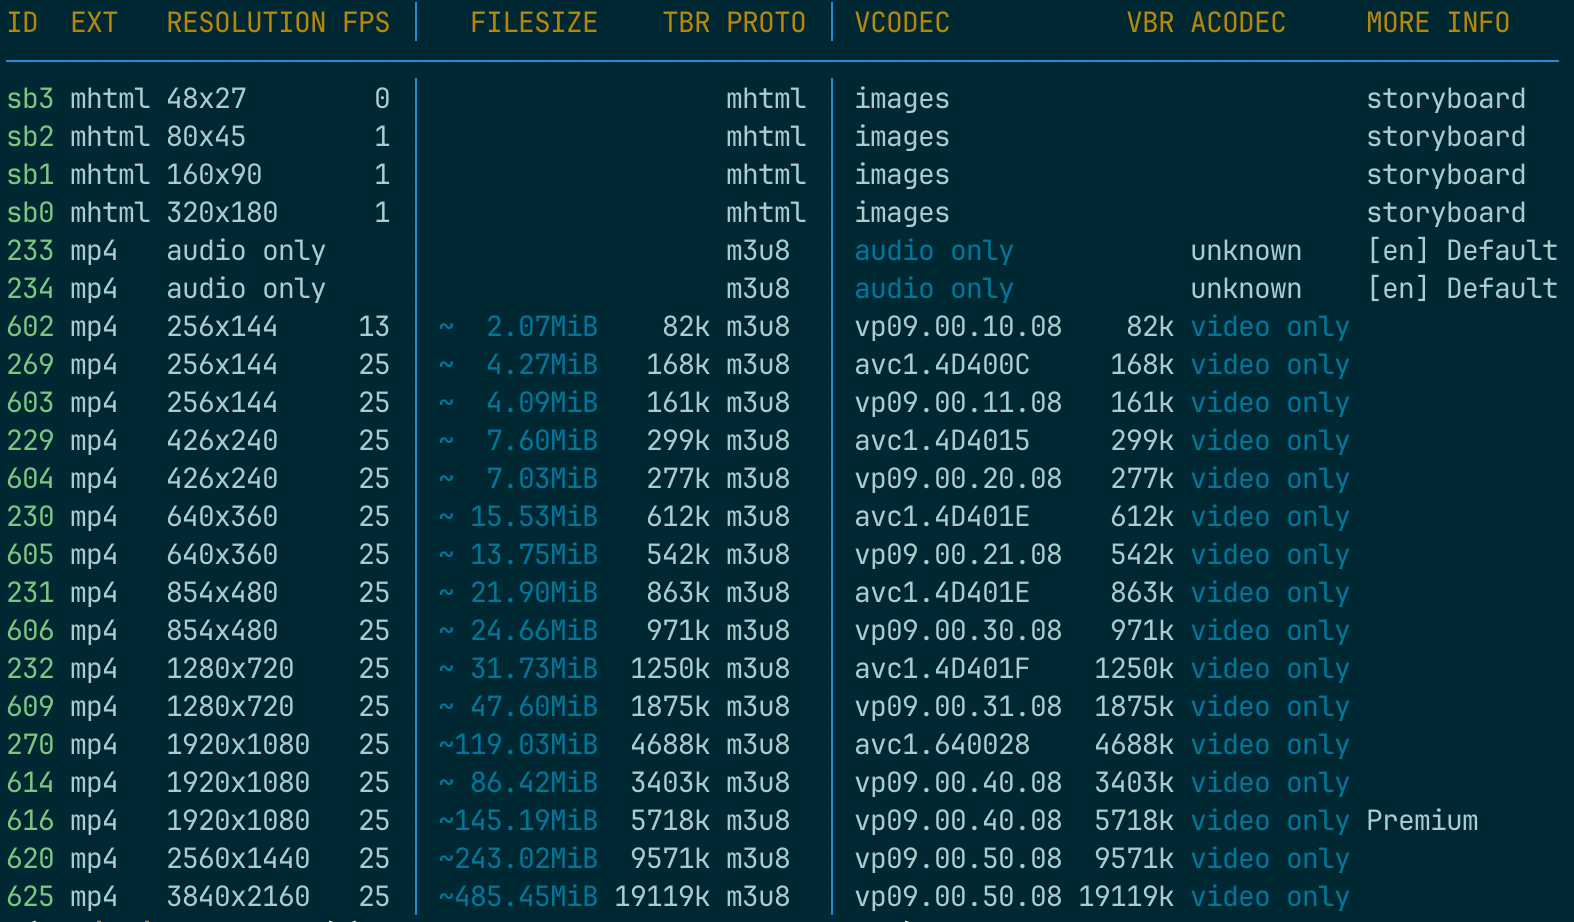
Task: Click the FILESIZE column header
Action: [533, 23]
